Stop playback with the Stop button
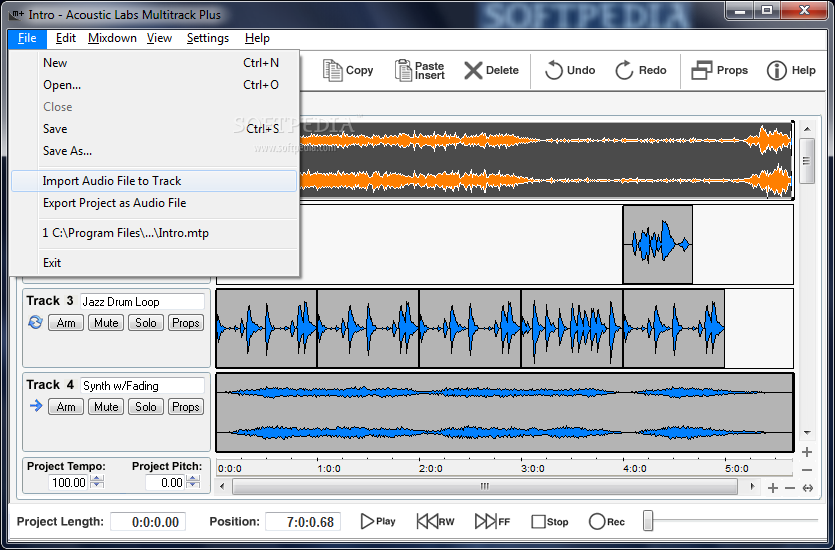835x550 pixels. pos(550,521)
